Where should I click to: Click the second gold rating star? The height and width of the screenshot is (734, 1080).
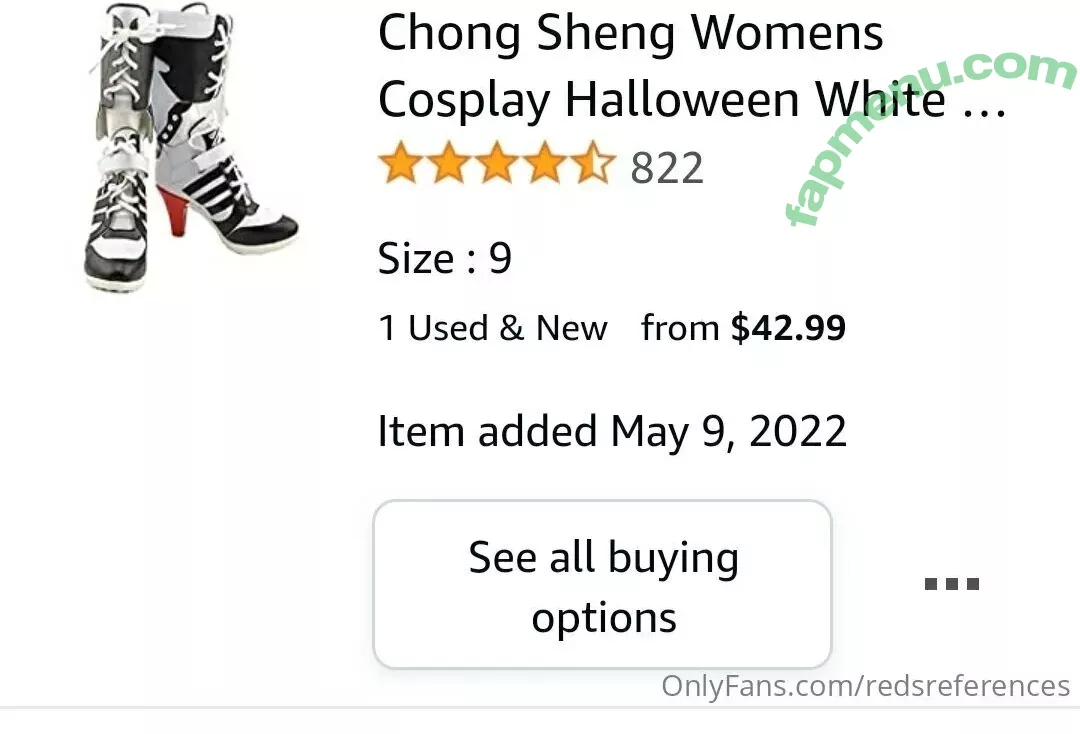pyautogui.click(x=449, y=162)
